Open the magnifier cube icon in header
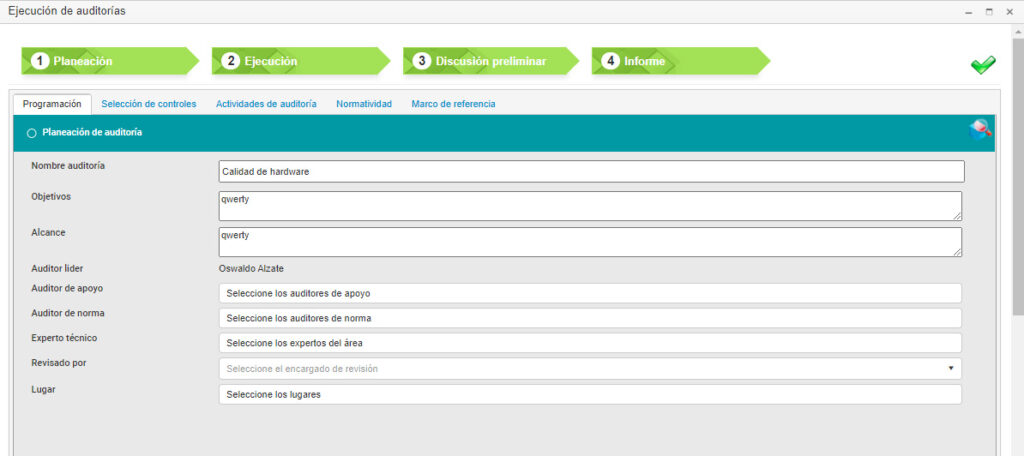 pos(980,130)
